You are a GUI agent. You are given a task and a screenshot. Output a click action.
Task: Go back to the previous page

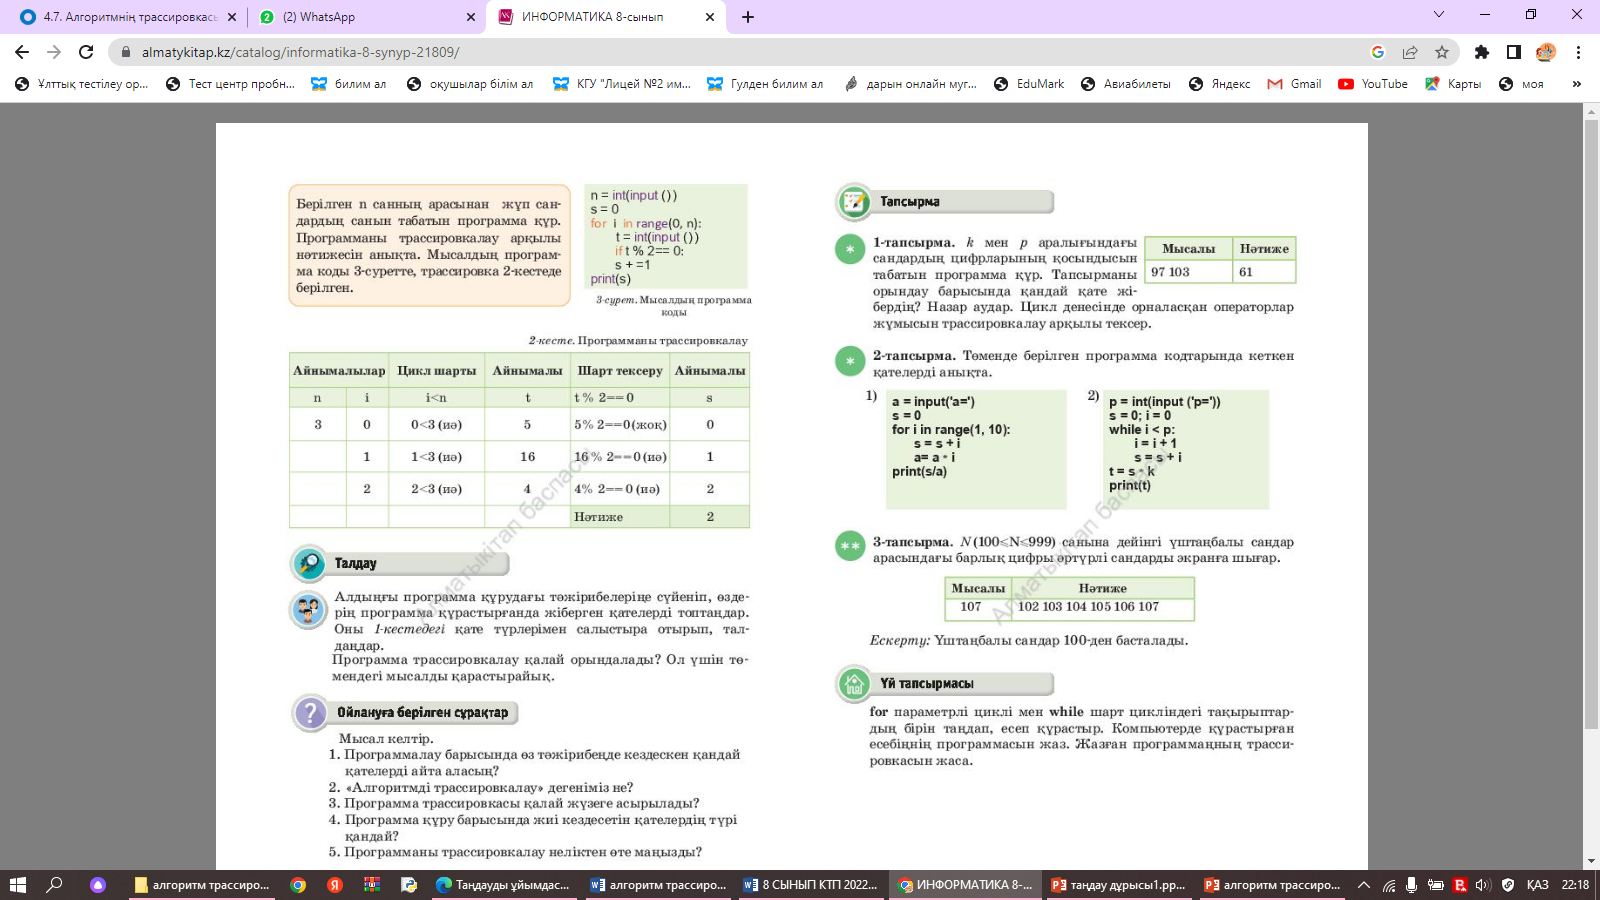point(22,52)
